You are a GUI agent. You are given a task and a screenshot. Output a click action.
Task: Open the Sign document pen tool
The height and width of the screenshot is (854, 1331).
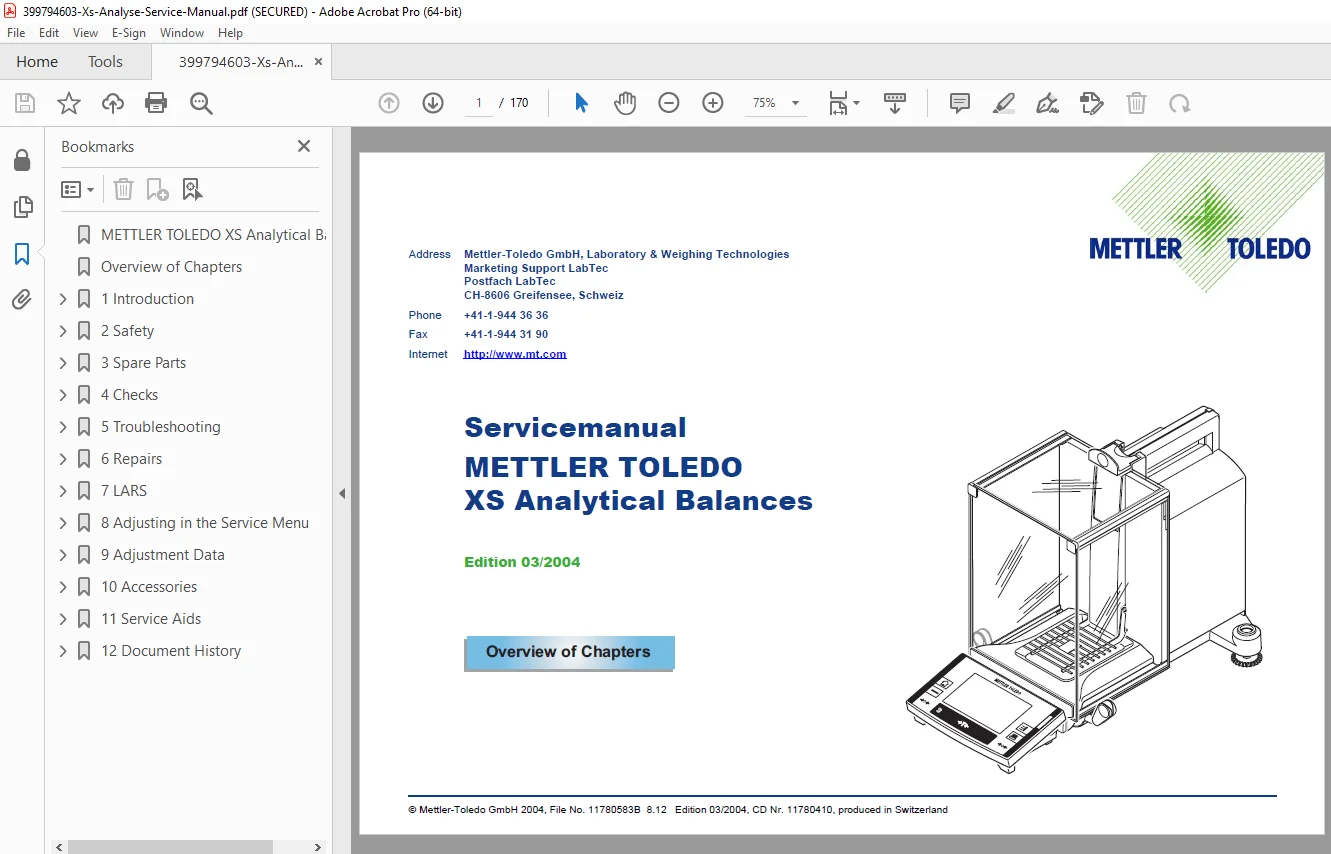pos(1047,103)
